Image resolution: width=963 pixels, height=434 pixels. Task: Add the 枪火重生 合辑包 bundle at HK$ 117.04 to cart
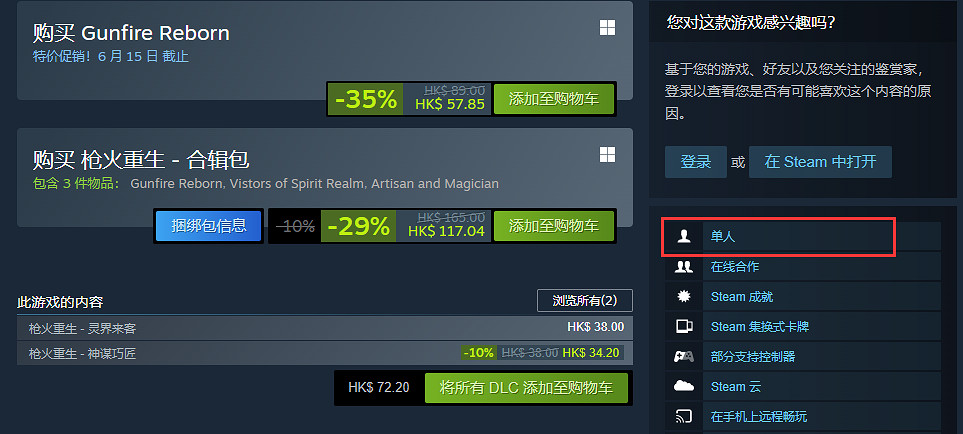coord(553,226)
